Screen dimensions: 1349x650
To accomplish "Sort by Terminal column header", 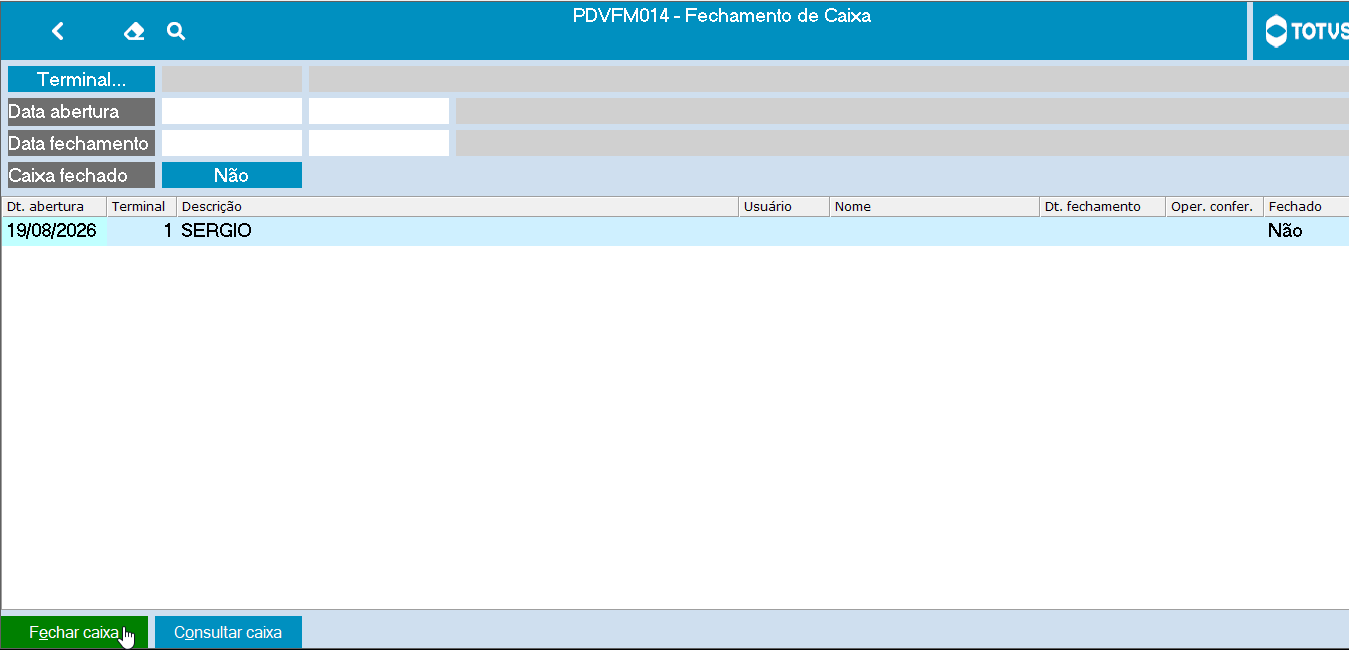I will click(141, 206).
